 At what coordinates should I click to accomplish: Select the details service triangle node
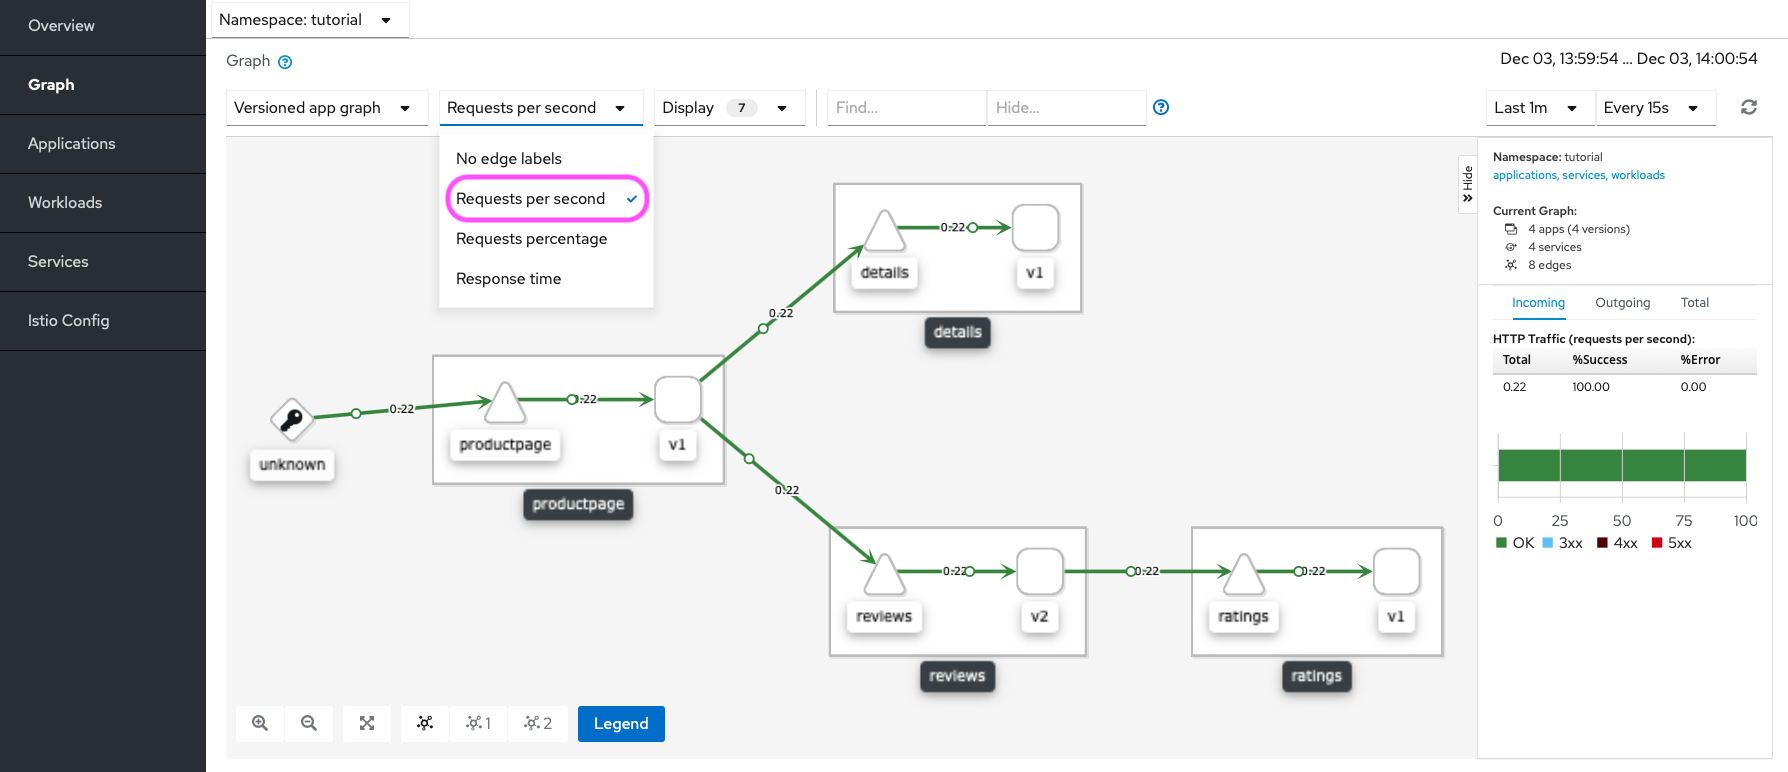click(885, 231)
